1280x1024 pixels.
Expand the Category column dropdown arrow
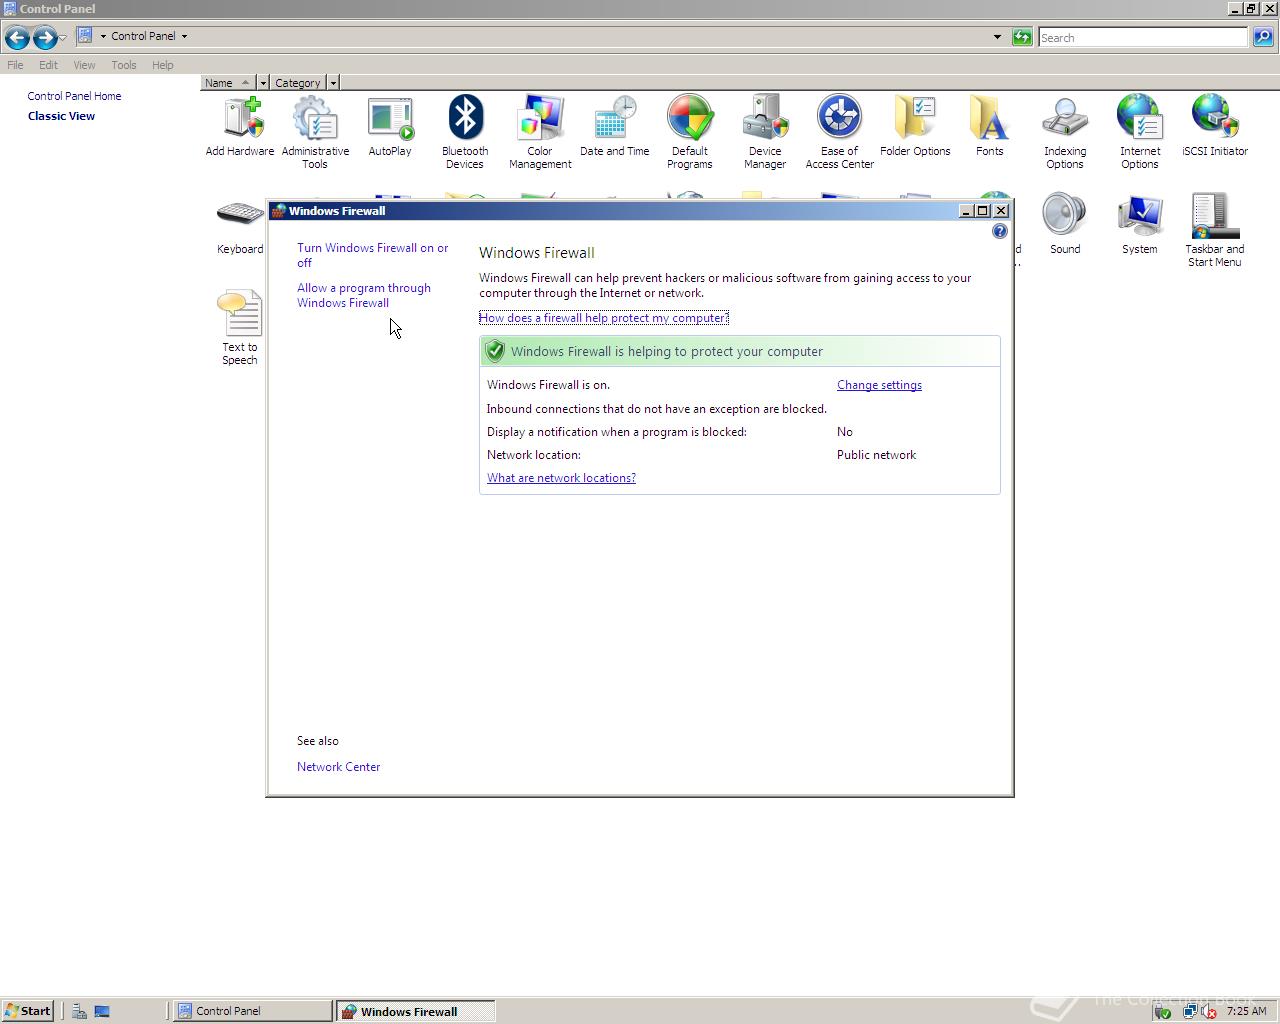pyautogui.click(x=333, y=83)
